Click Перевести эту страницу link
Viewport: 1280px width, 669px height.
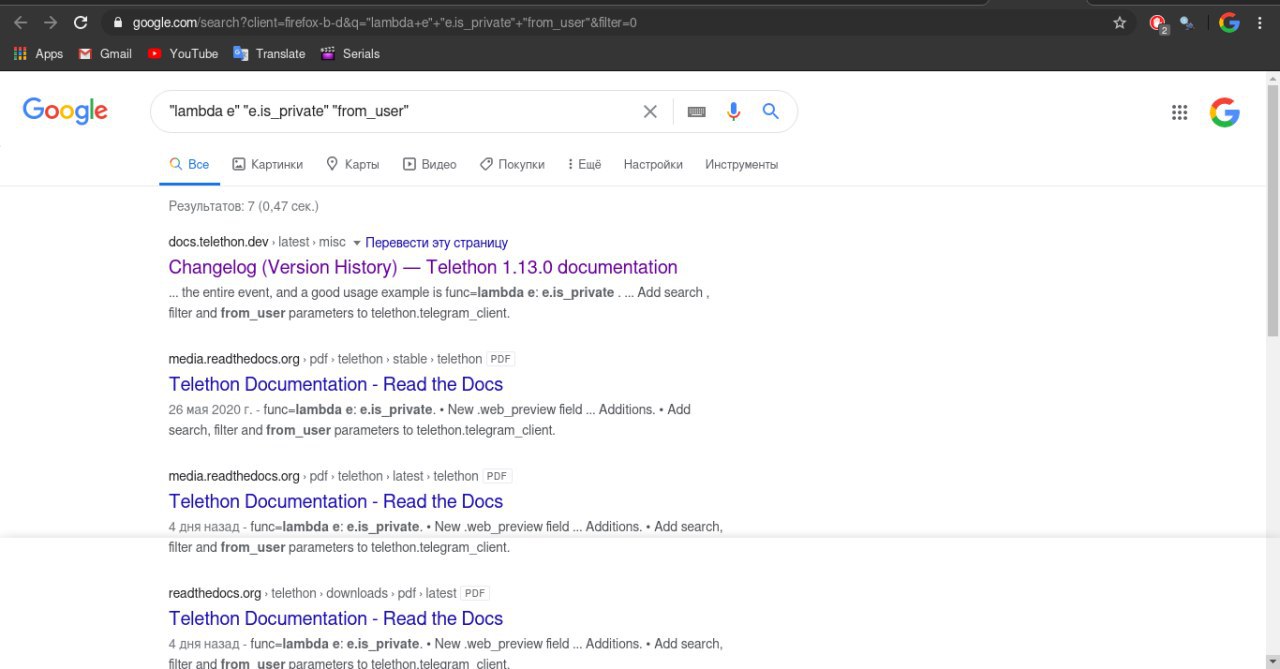click(x=437, y=242)
